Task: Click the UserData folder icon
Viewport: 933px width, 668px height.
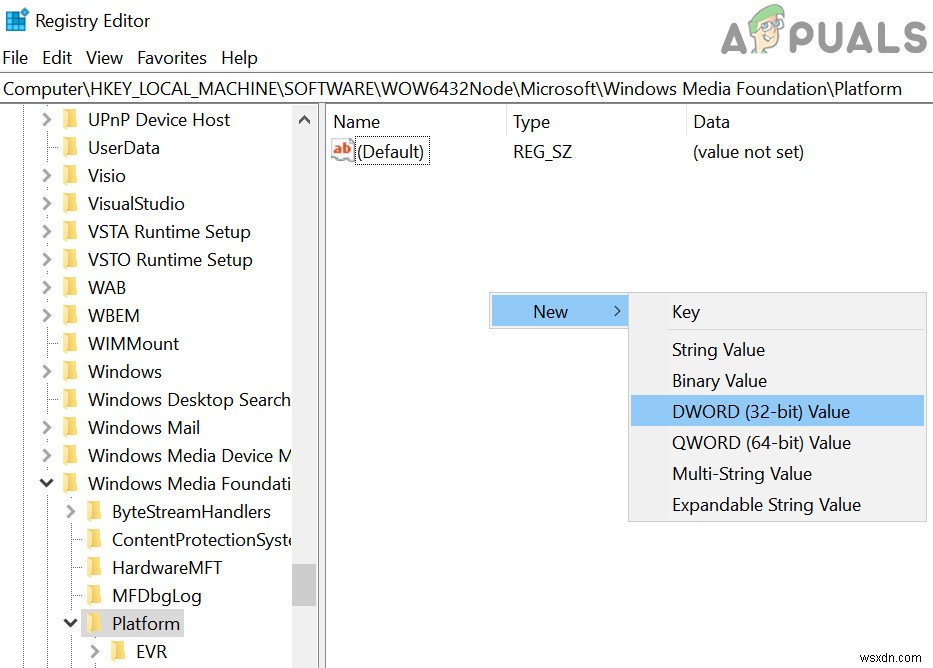Action: click(71, 147)
